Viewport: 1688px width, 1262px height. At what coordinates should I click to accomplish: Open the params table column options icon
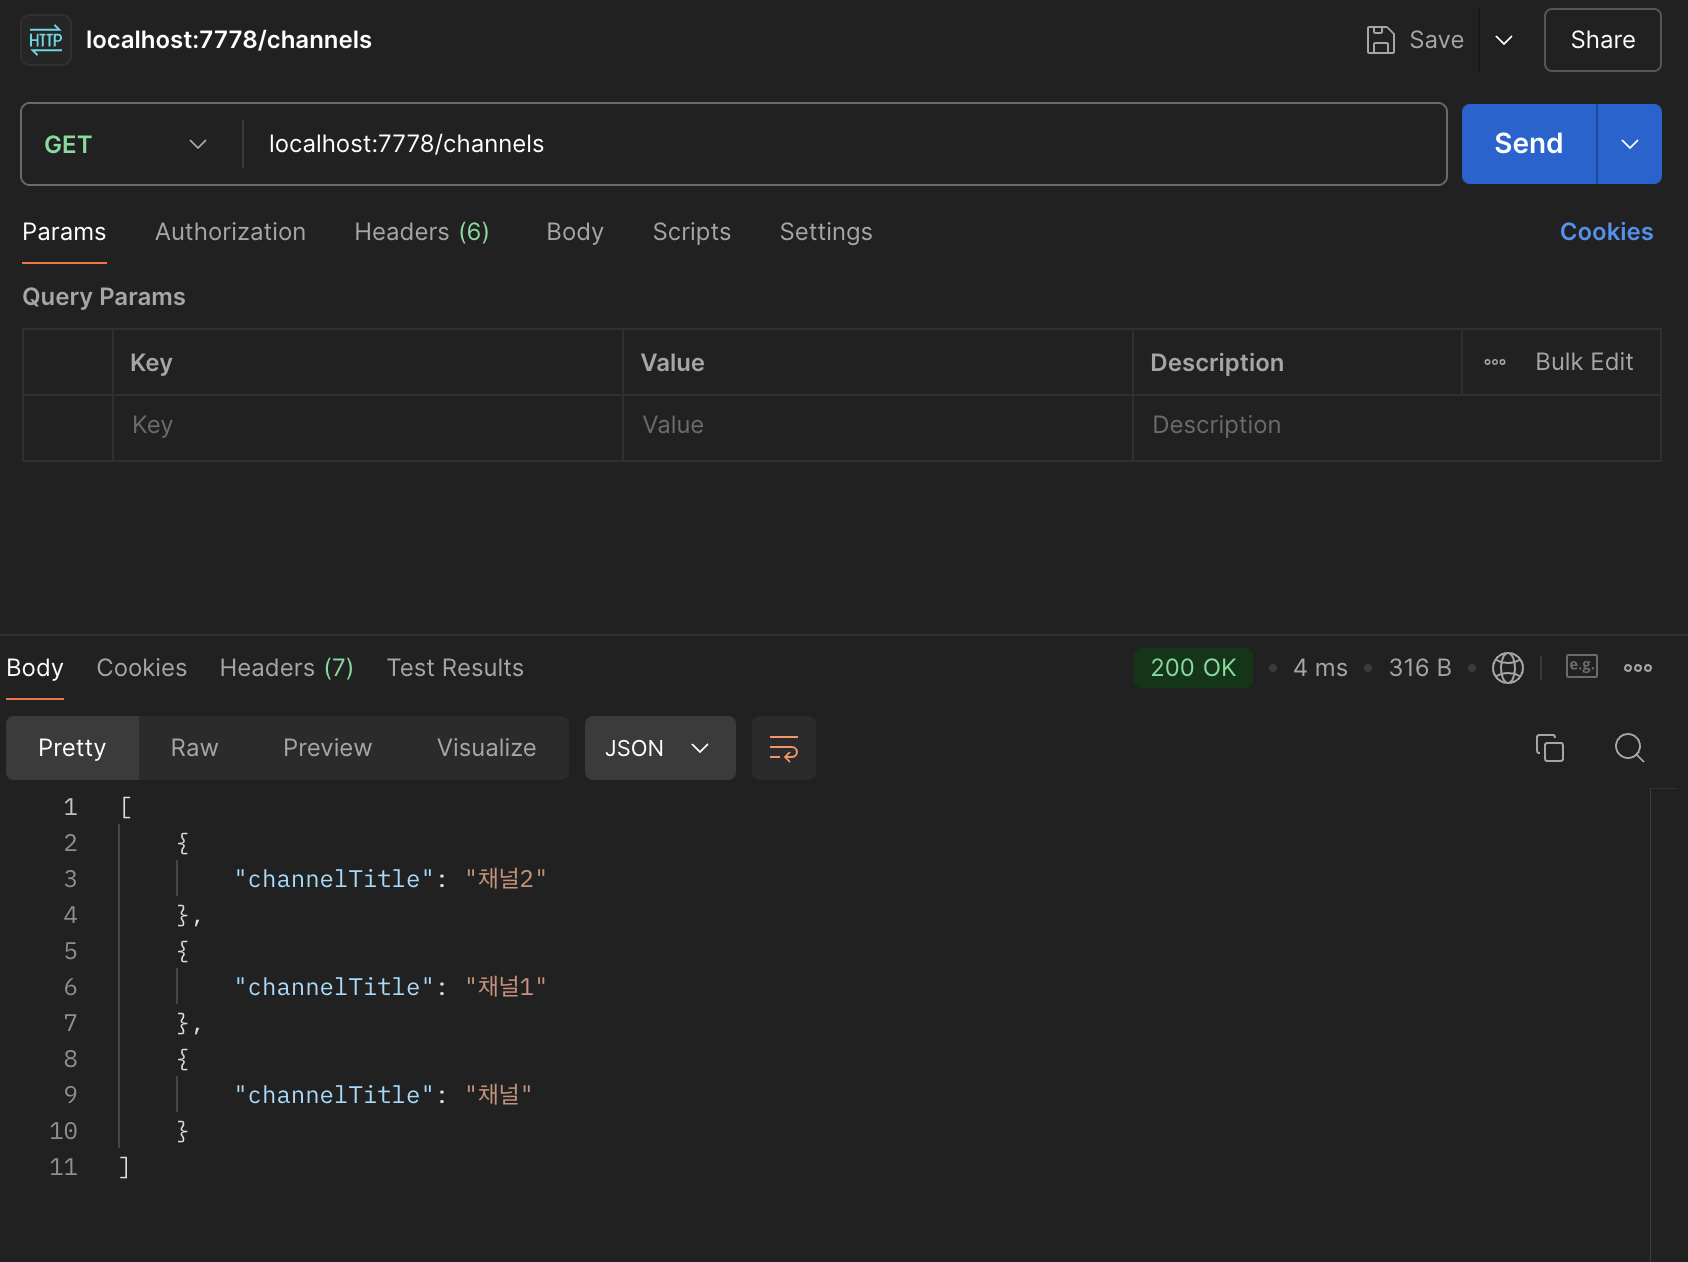click(x=1495, y=362)
